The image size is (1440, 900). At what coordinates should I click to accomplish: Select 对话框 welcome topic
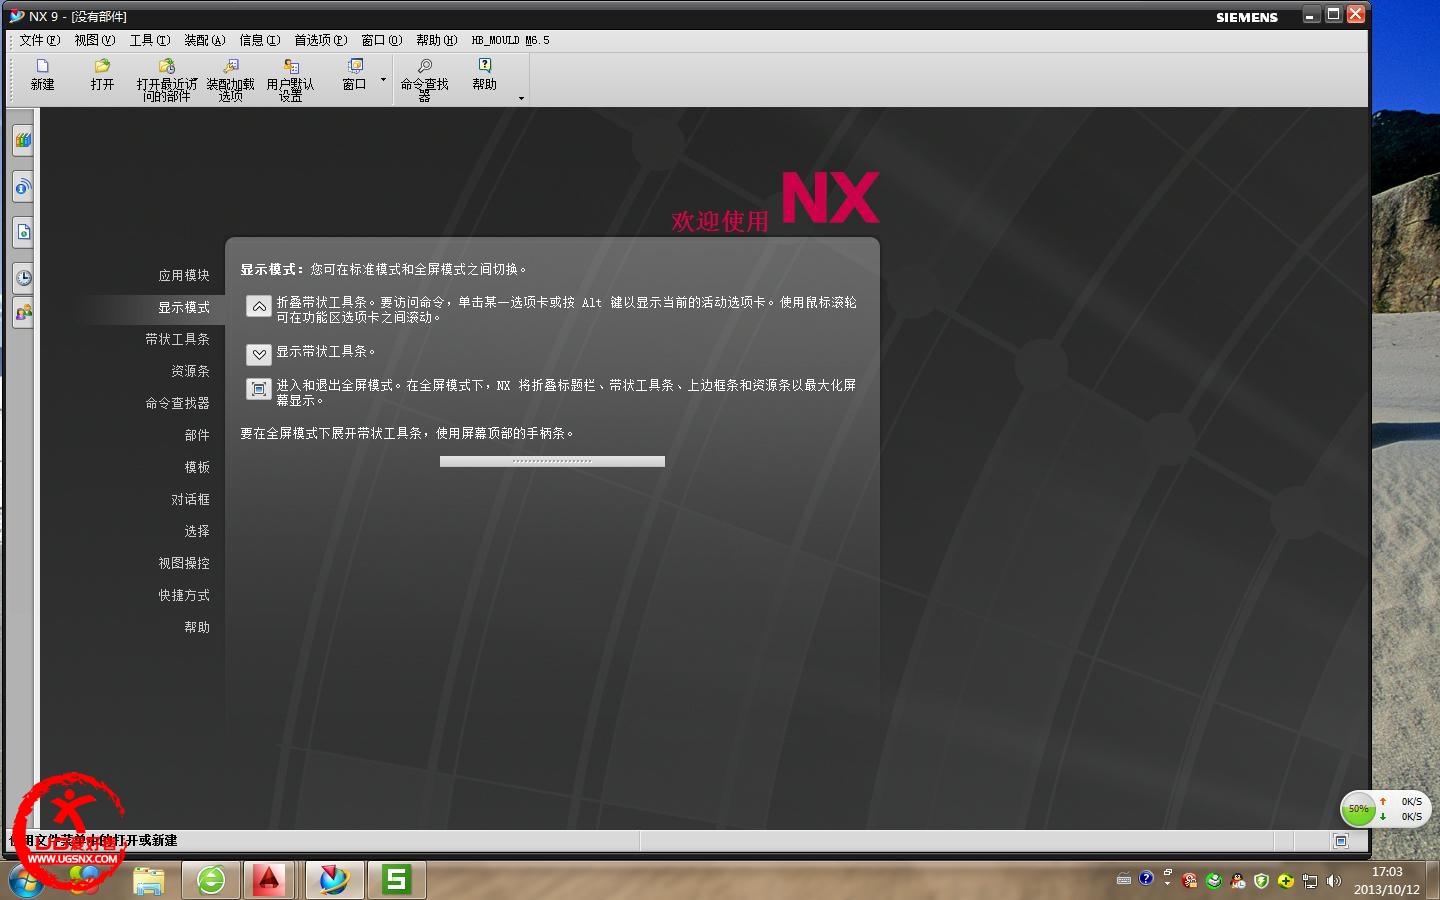[190, 499]
